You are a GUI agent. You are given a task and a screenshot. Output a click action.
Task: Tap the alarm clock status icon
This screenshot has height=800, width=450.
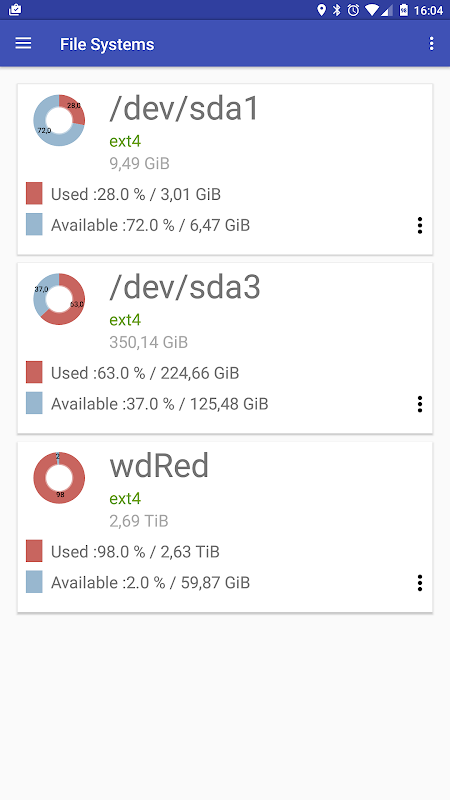(353, 10)
